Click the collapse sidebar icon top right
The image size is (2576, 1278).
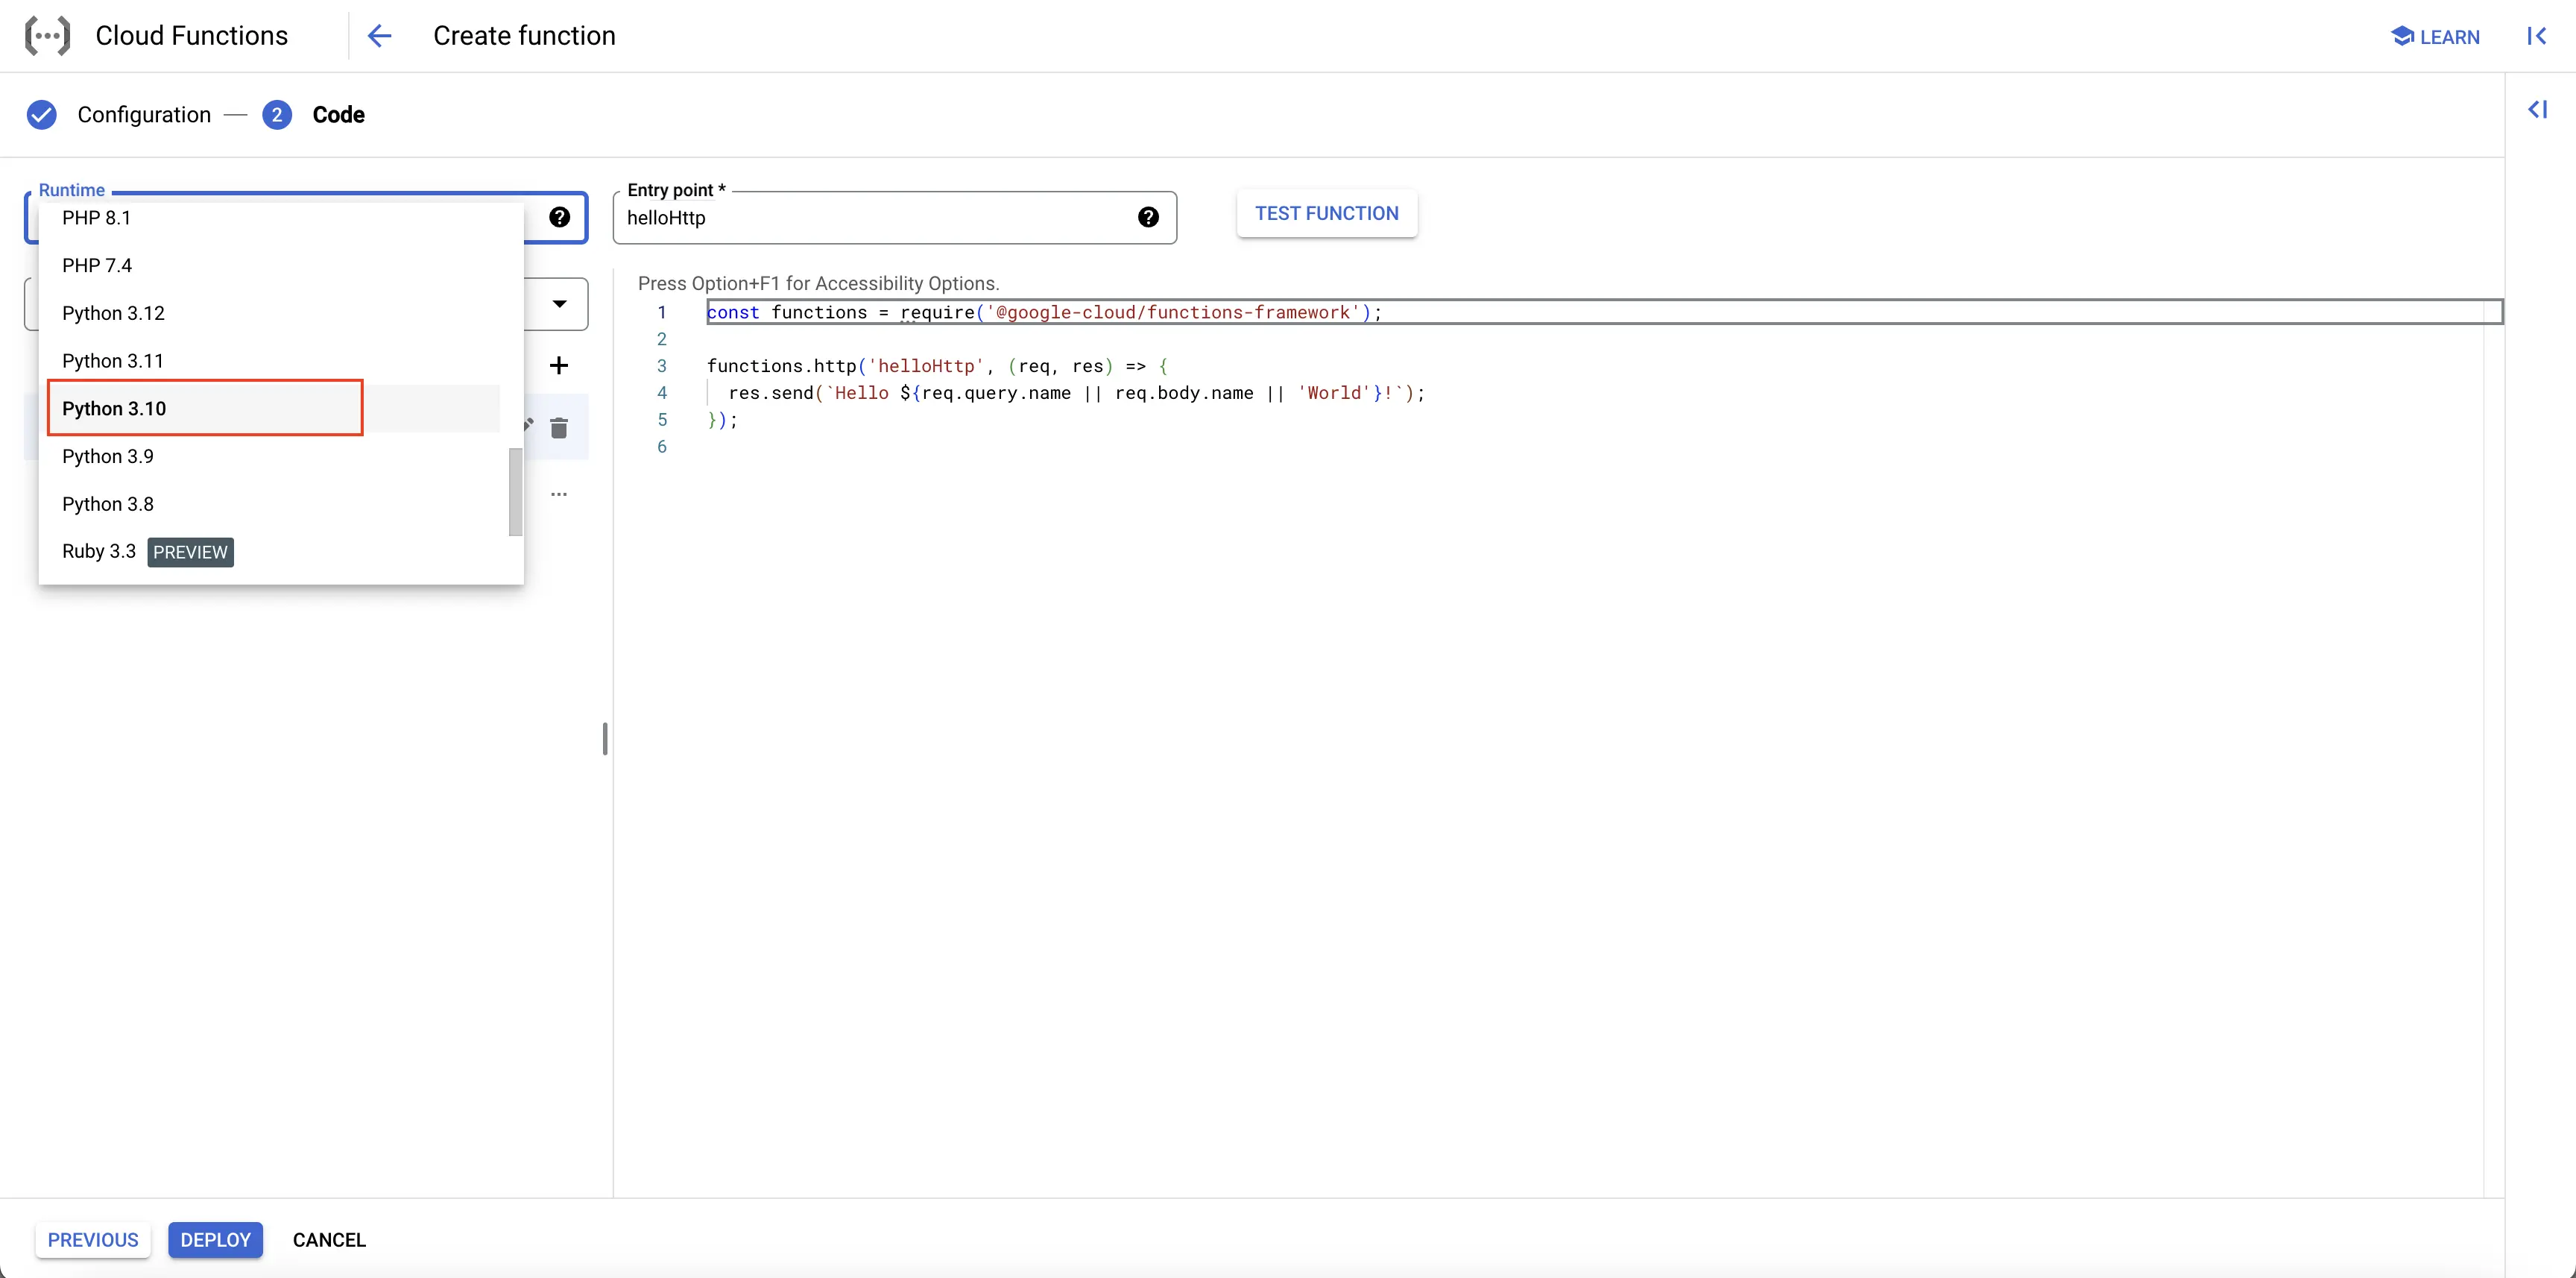[x=2536, y=36]
